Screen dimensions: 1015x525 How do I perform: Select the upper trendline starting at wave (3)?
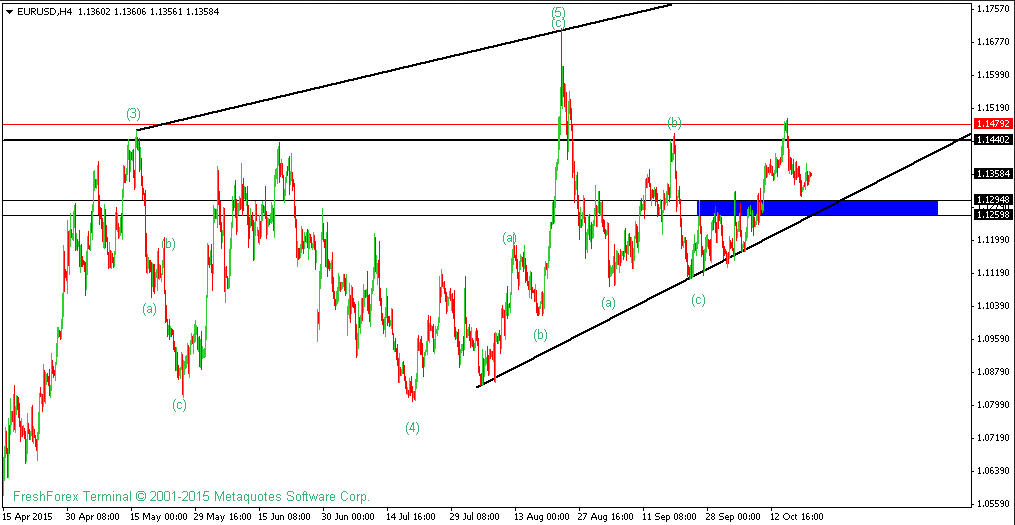(405, 67)
